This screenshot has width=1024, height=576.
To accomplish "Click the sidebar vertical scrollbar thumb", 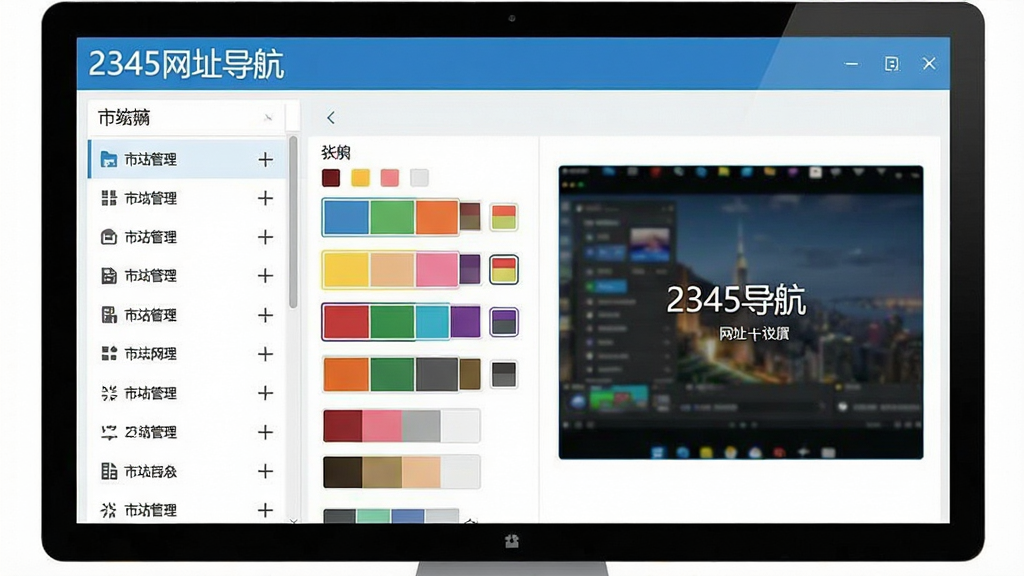I will pyautogui.click(x=293, y=222).
